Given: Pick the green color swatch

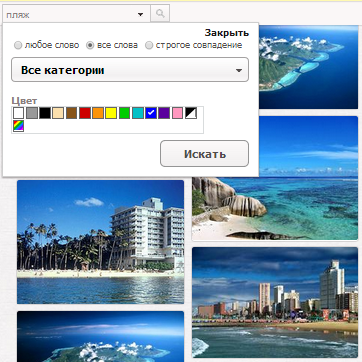Looking at the screenshot, I should (124, 113).
